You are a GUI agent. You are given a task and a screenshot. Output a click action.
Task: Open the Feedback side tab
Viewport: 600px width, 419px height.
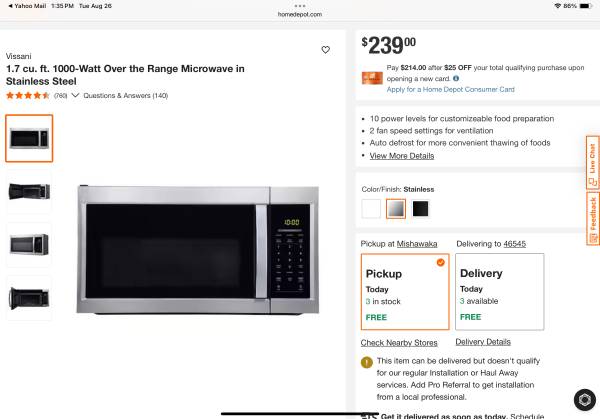pyautogui.click(x=592, y=218)
